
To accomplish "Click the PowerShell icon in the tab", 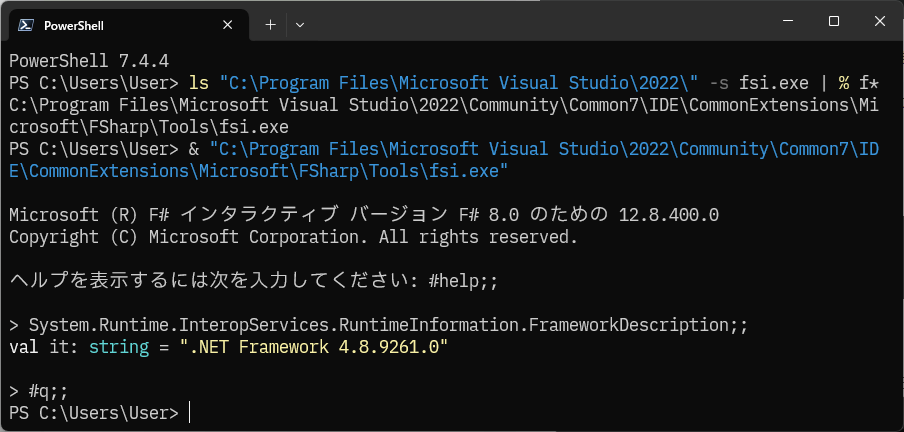I will tap(25, 25).
